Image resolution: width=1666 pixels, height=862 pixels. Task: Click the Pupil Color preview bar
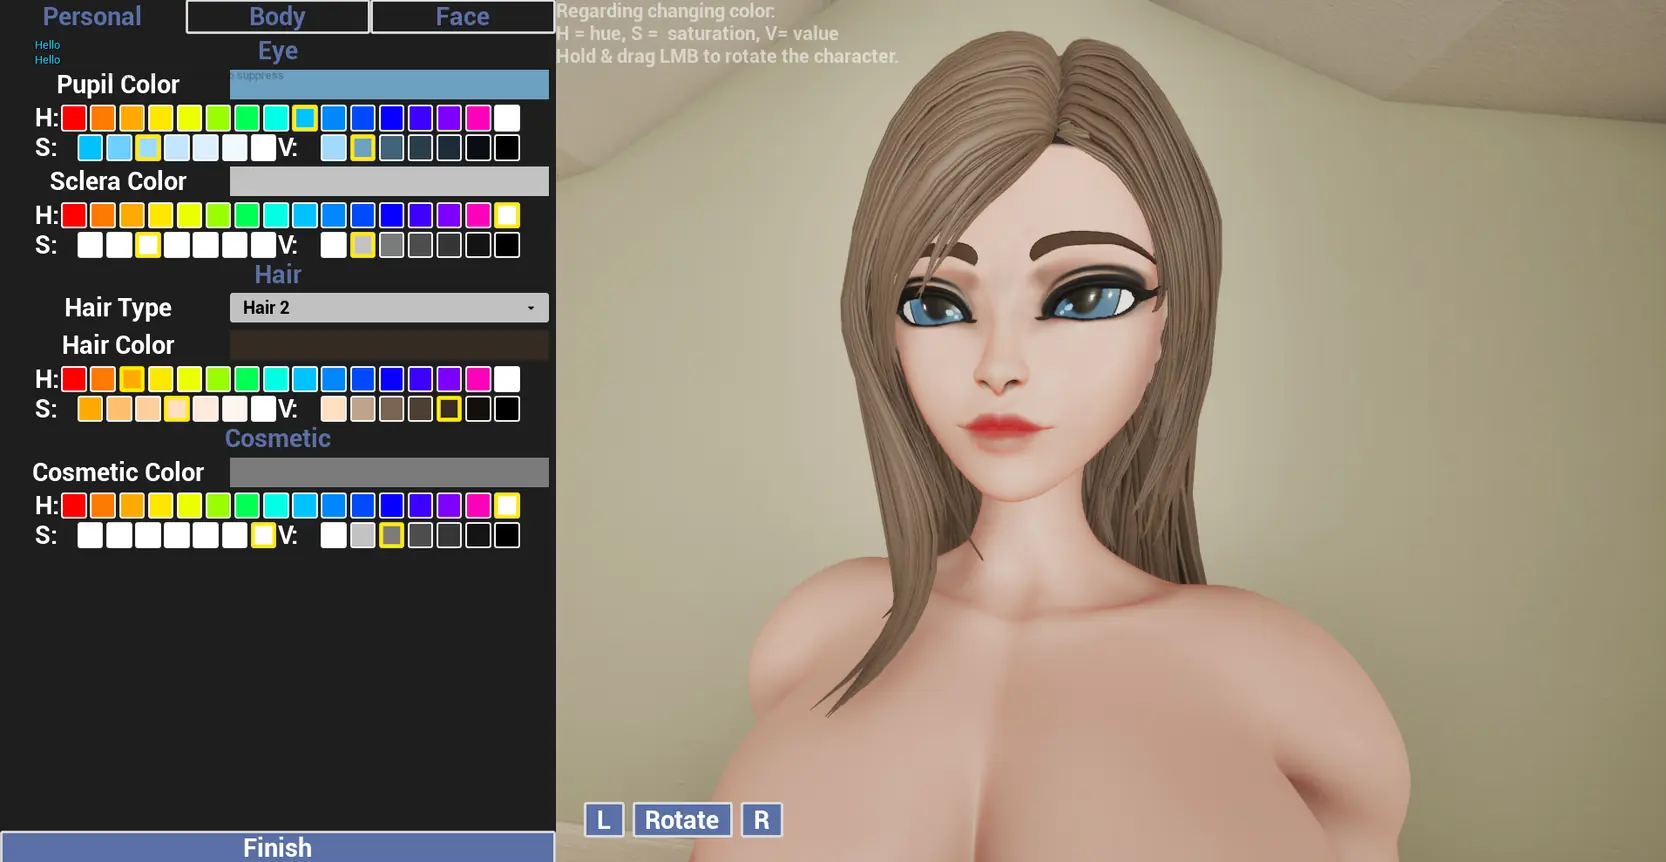(389, 85)
